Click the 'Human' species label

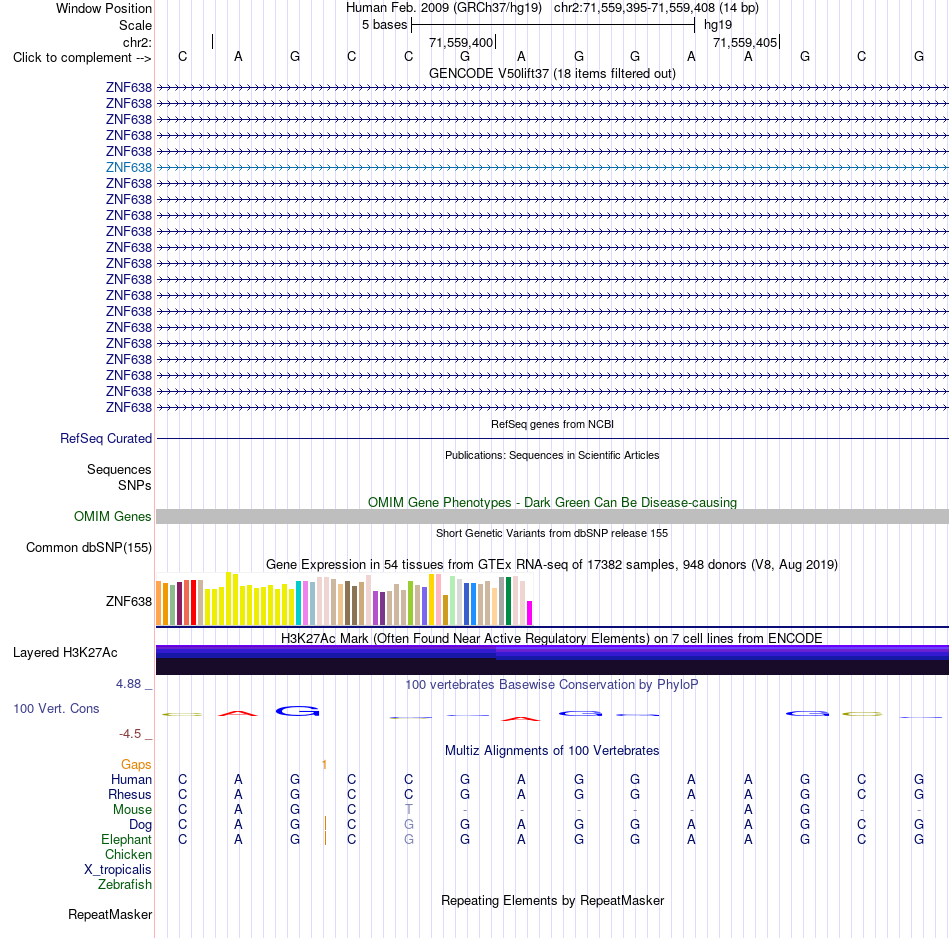[131, 779]
